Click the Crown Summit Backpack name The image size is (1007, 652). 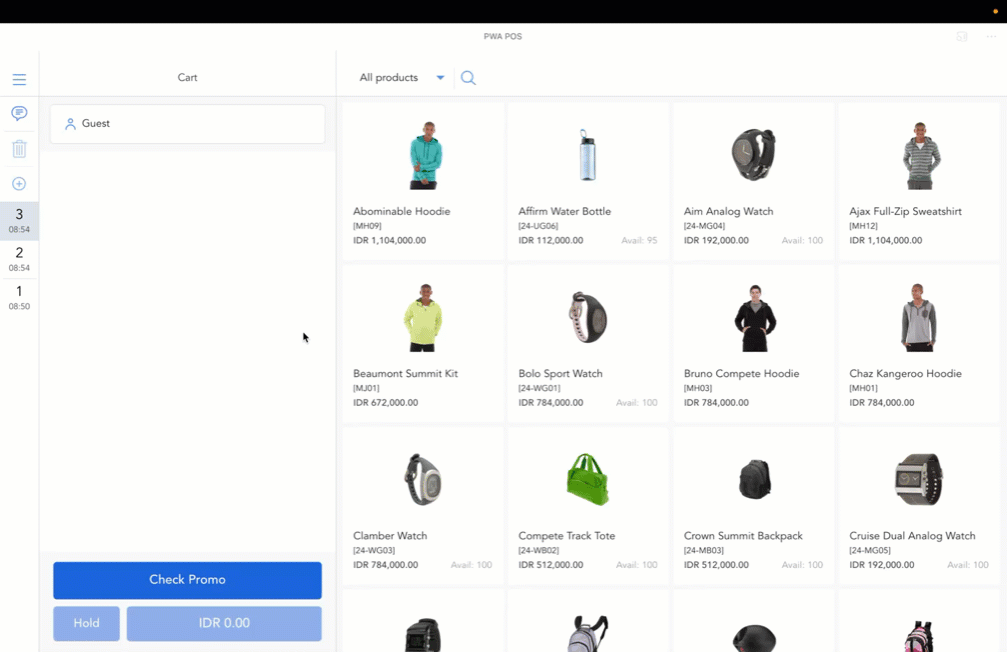pos(743,536)
